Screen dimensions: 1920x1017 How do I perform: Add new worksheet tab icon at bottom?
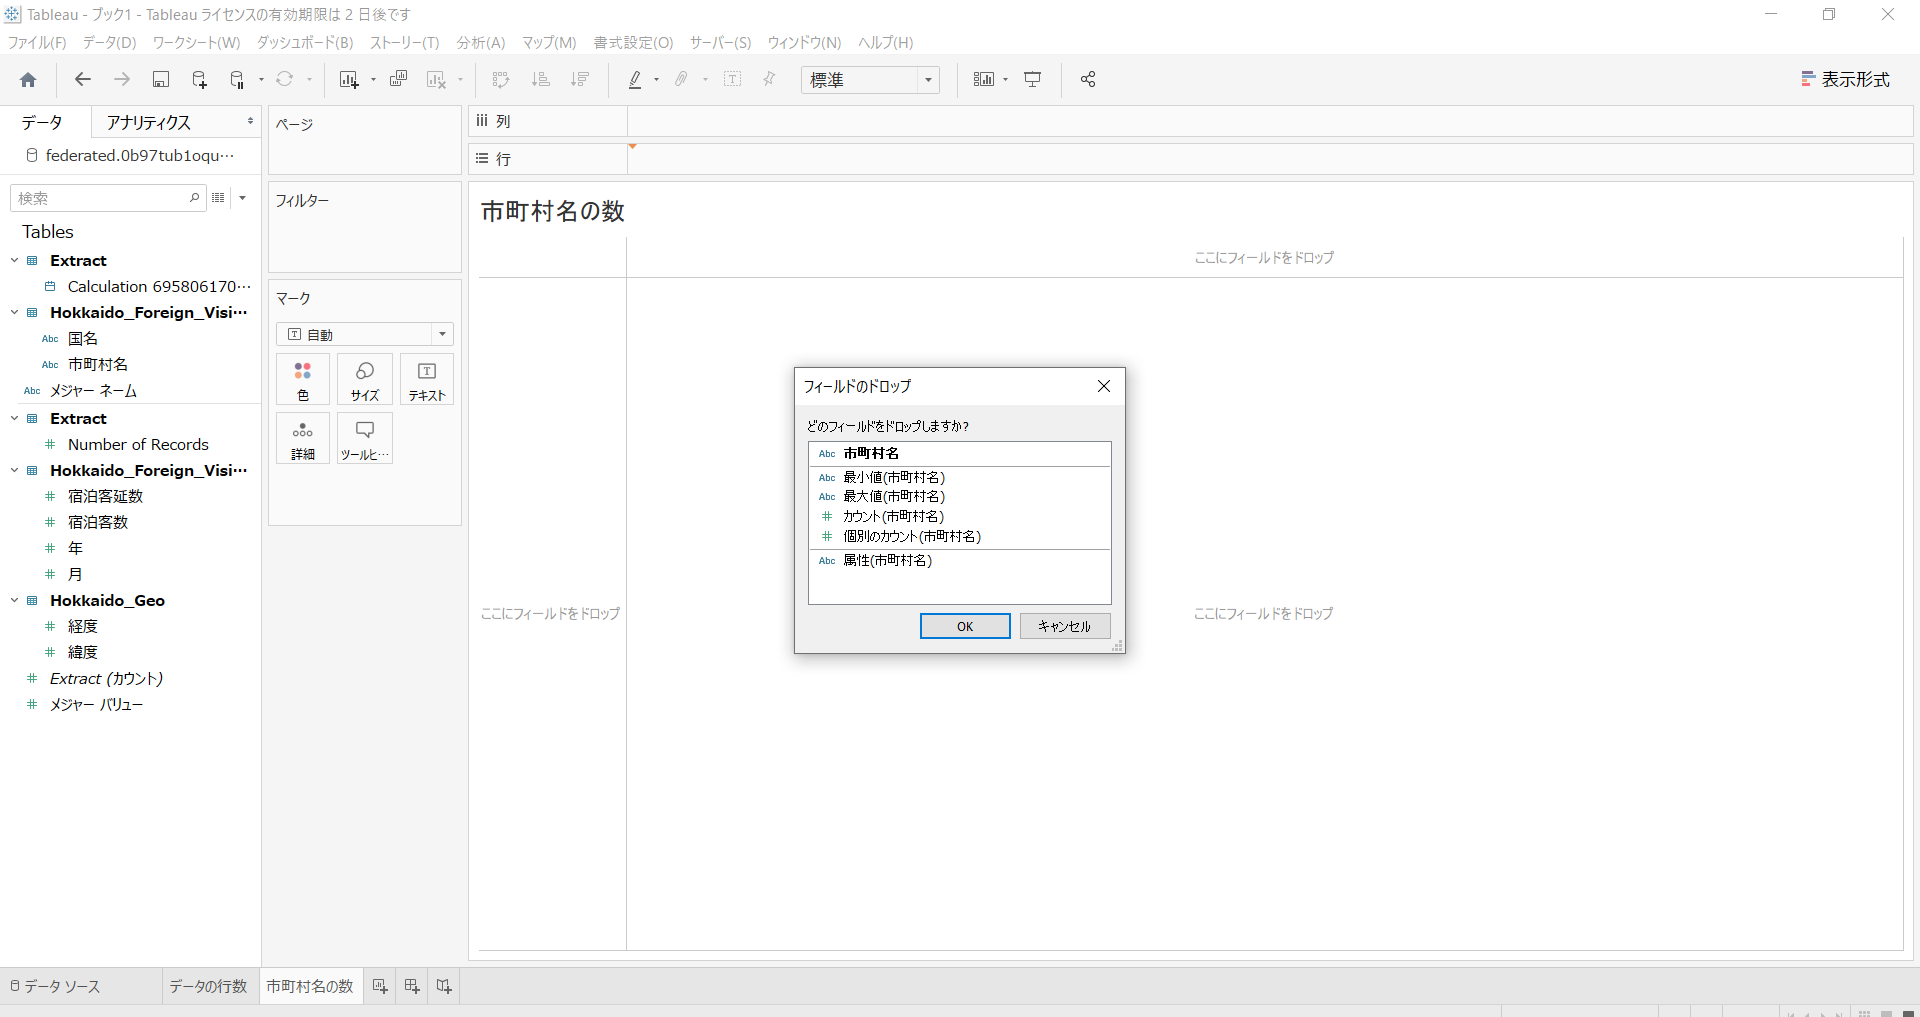point(380,987)
